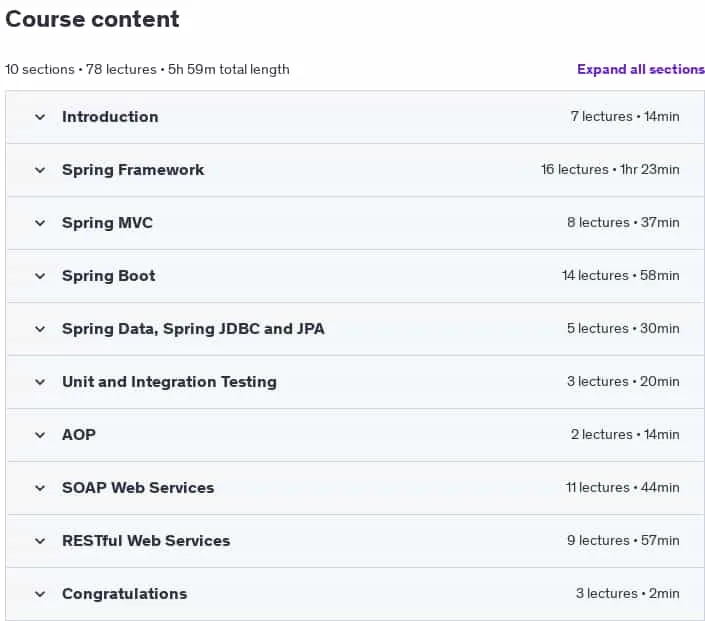Image resolution: width=705 pixels, height=621 pixels.
Task: Click the Congratulations section chevron
Action: pyautogui.click(x=40, y=594)
